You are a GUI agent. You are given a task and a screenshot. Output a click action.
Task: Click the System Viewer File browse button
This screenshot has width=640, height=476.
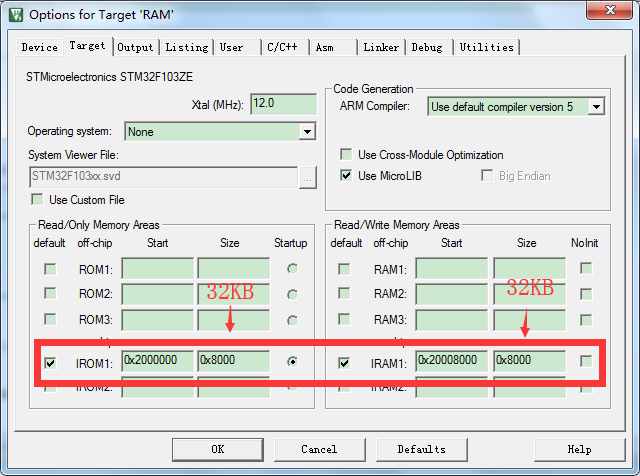coord(308,178)
